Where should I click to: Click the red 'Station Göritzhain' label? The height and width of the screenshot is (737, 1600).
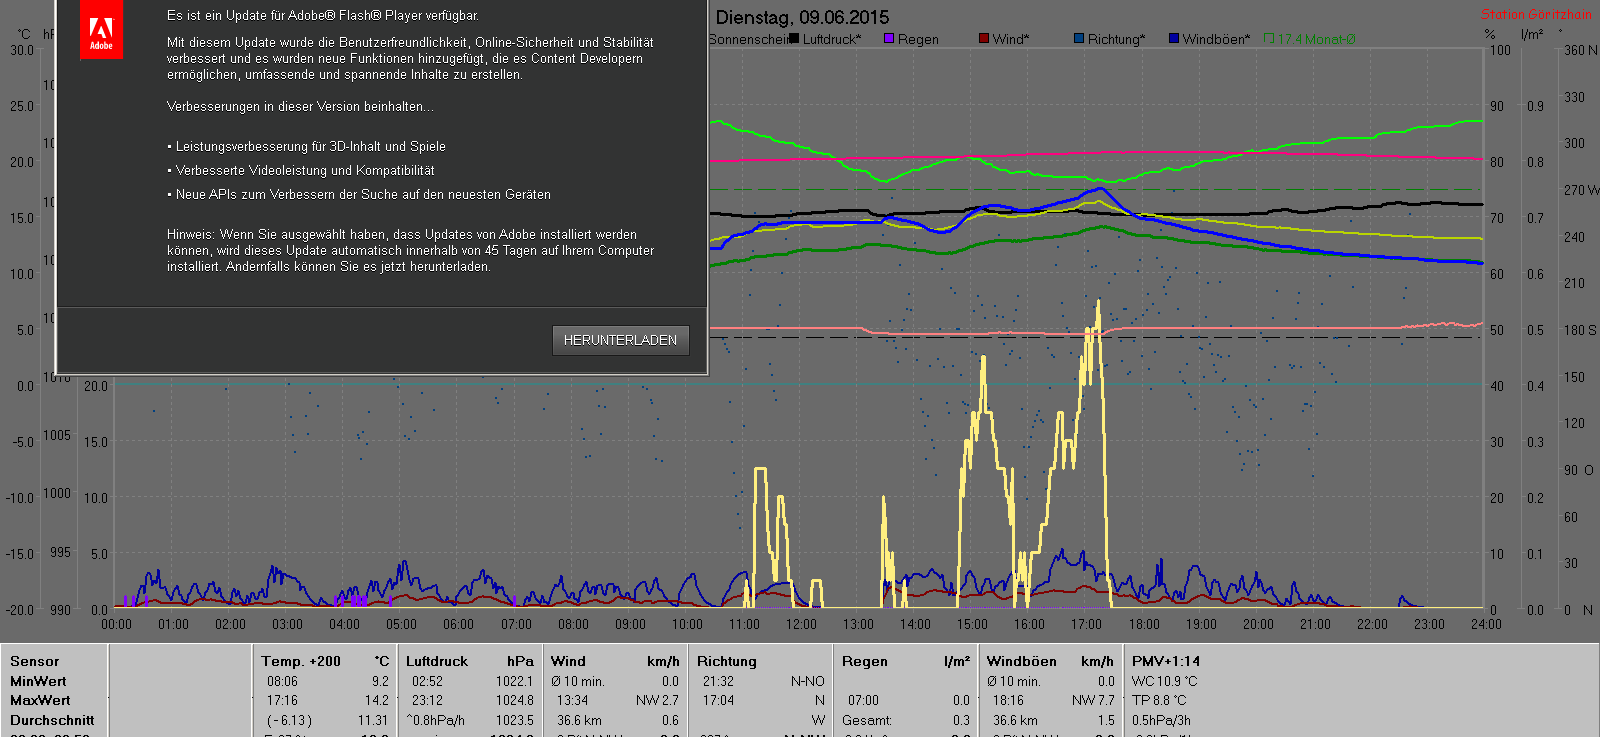[x=1536, y=14]
